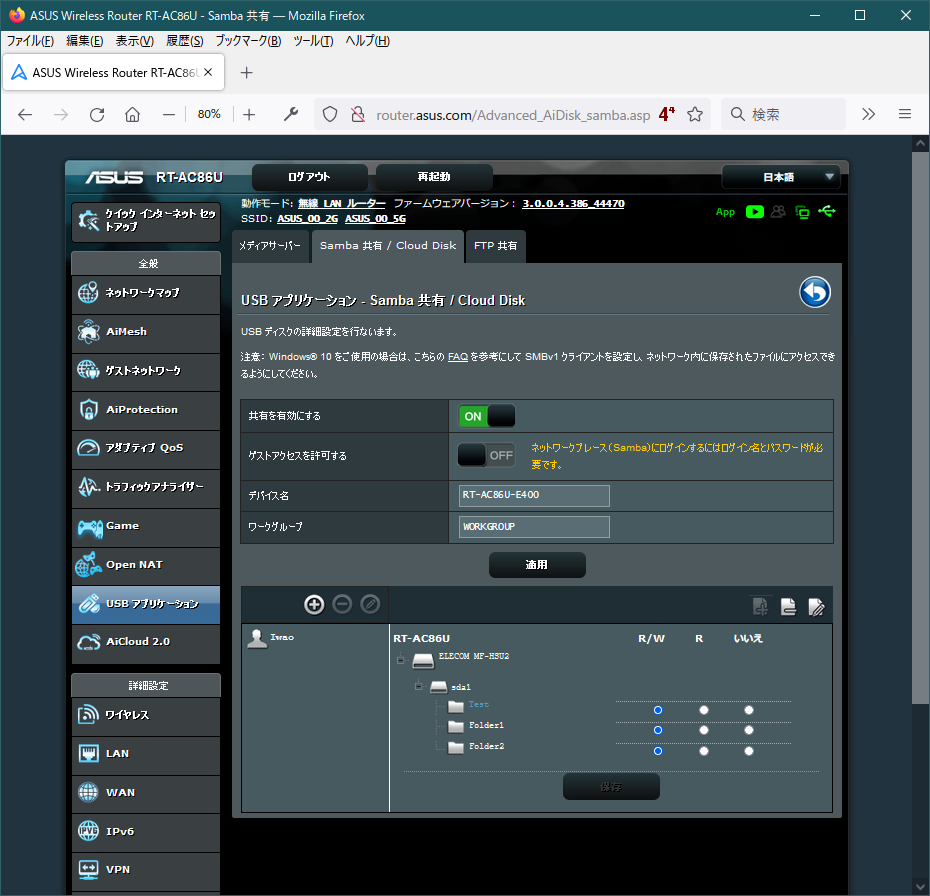The height and width of the screenshot is (896, 930).
Task: Select R/W radio for Folder2
Action: click(x=658, y=751)
